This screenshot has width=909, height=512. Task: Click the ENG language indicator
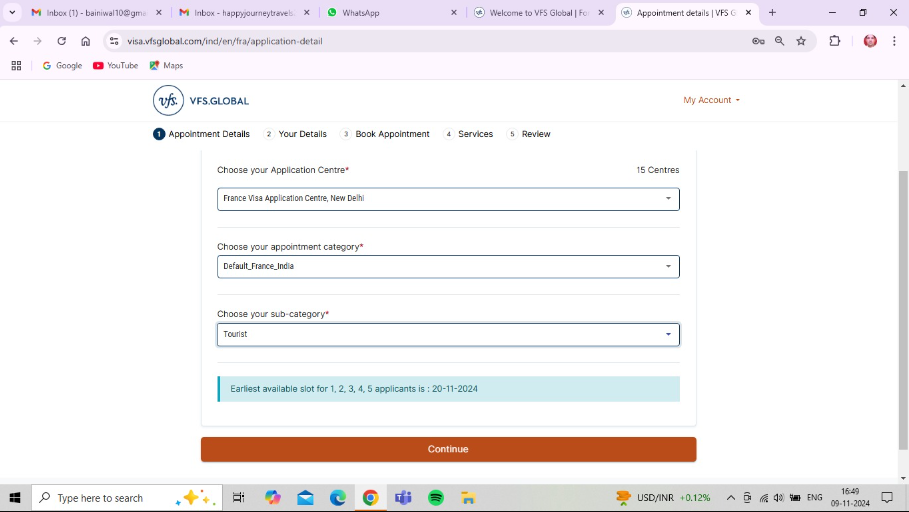tap(815, 498)
